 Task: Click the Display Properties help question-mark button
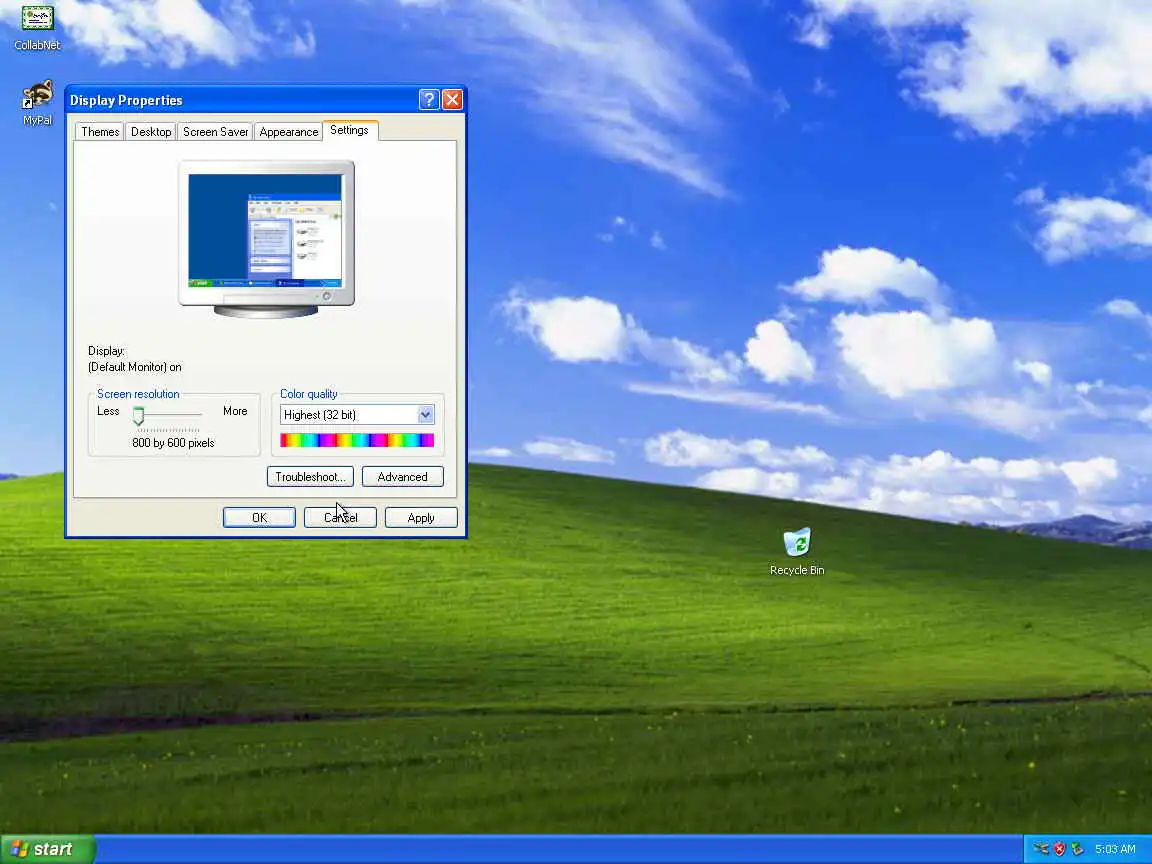pyautogui.click(x=429, y=99)
